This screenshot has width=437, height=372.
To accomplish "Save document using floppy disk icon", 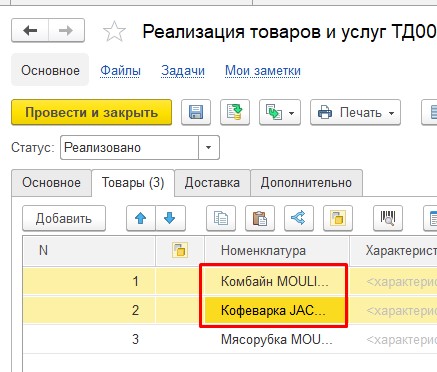I will point(196,112).
